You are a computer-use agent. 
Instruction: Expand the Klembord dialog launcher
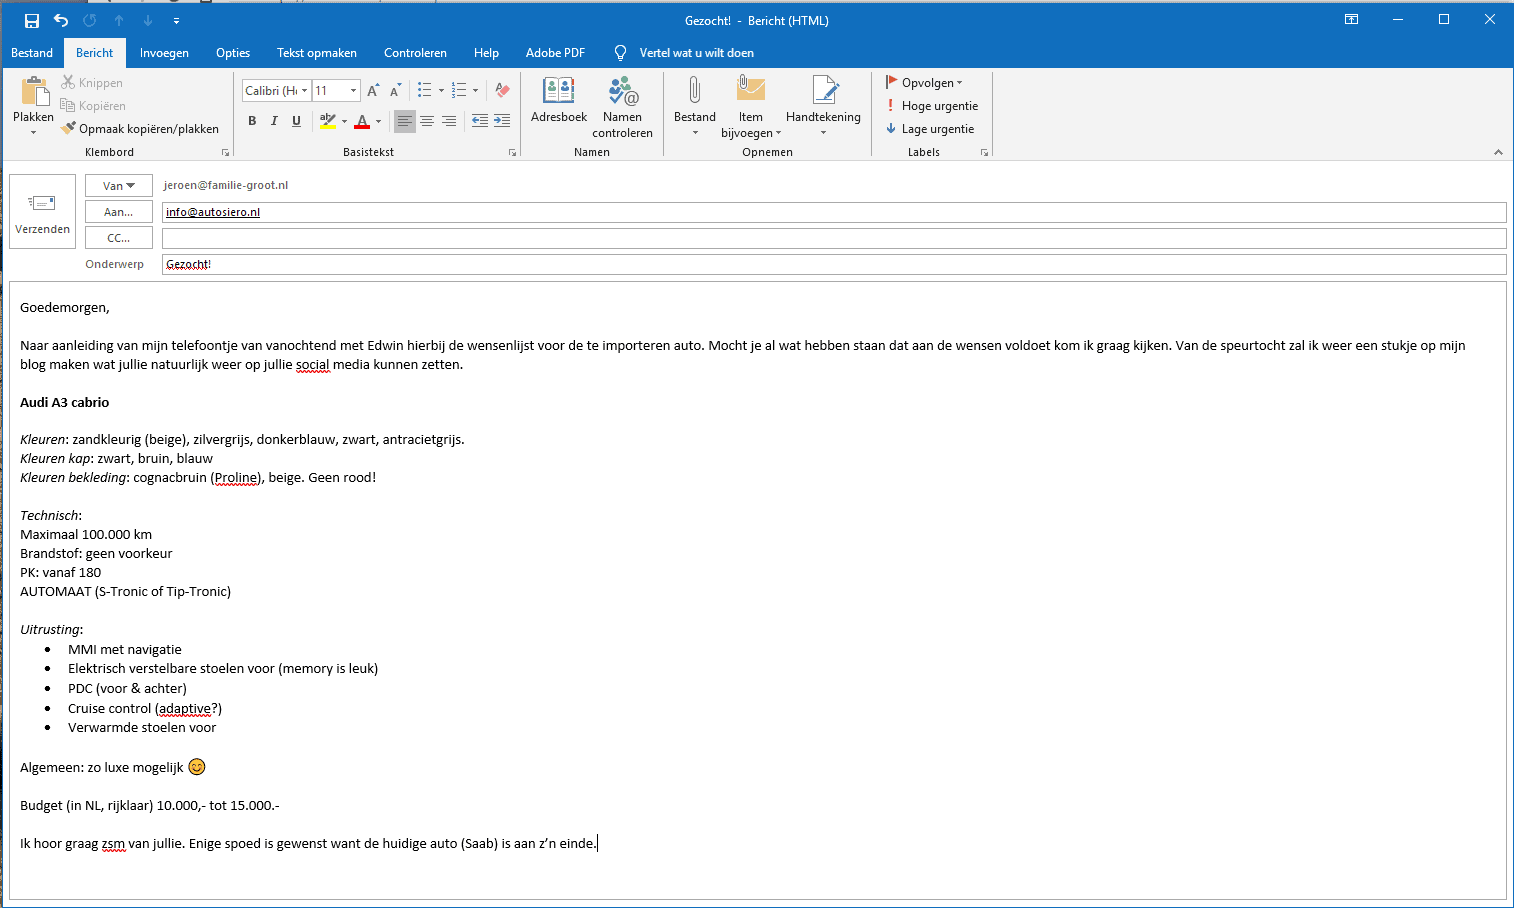[225, 153]
